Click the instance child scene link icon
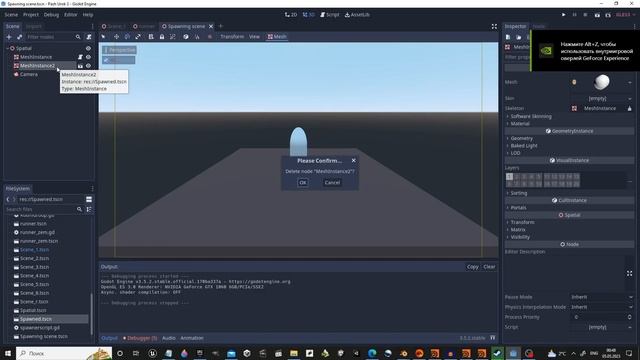Image resolution: width=640 pixels, height=360 pixels. pos(19,37)
